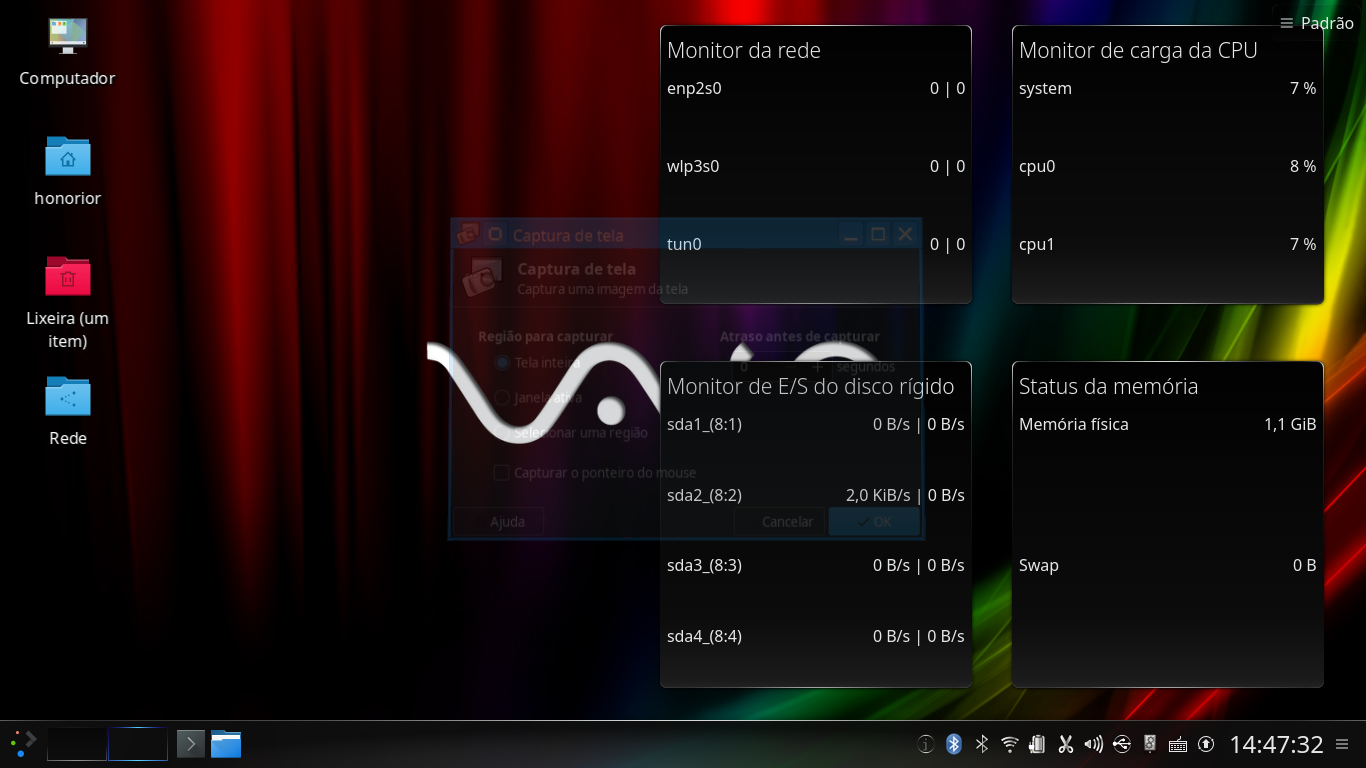Switch to the first virtual desktop in pager
The image size is (1366, 768).
(x=77, y=744)
